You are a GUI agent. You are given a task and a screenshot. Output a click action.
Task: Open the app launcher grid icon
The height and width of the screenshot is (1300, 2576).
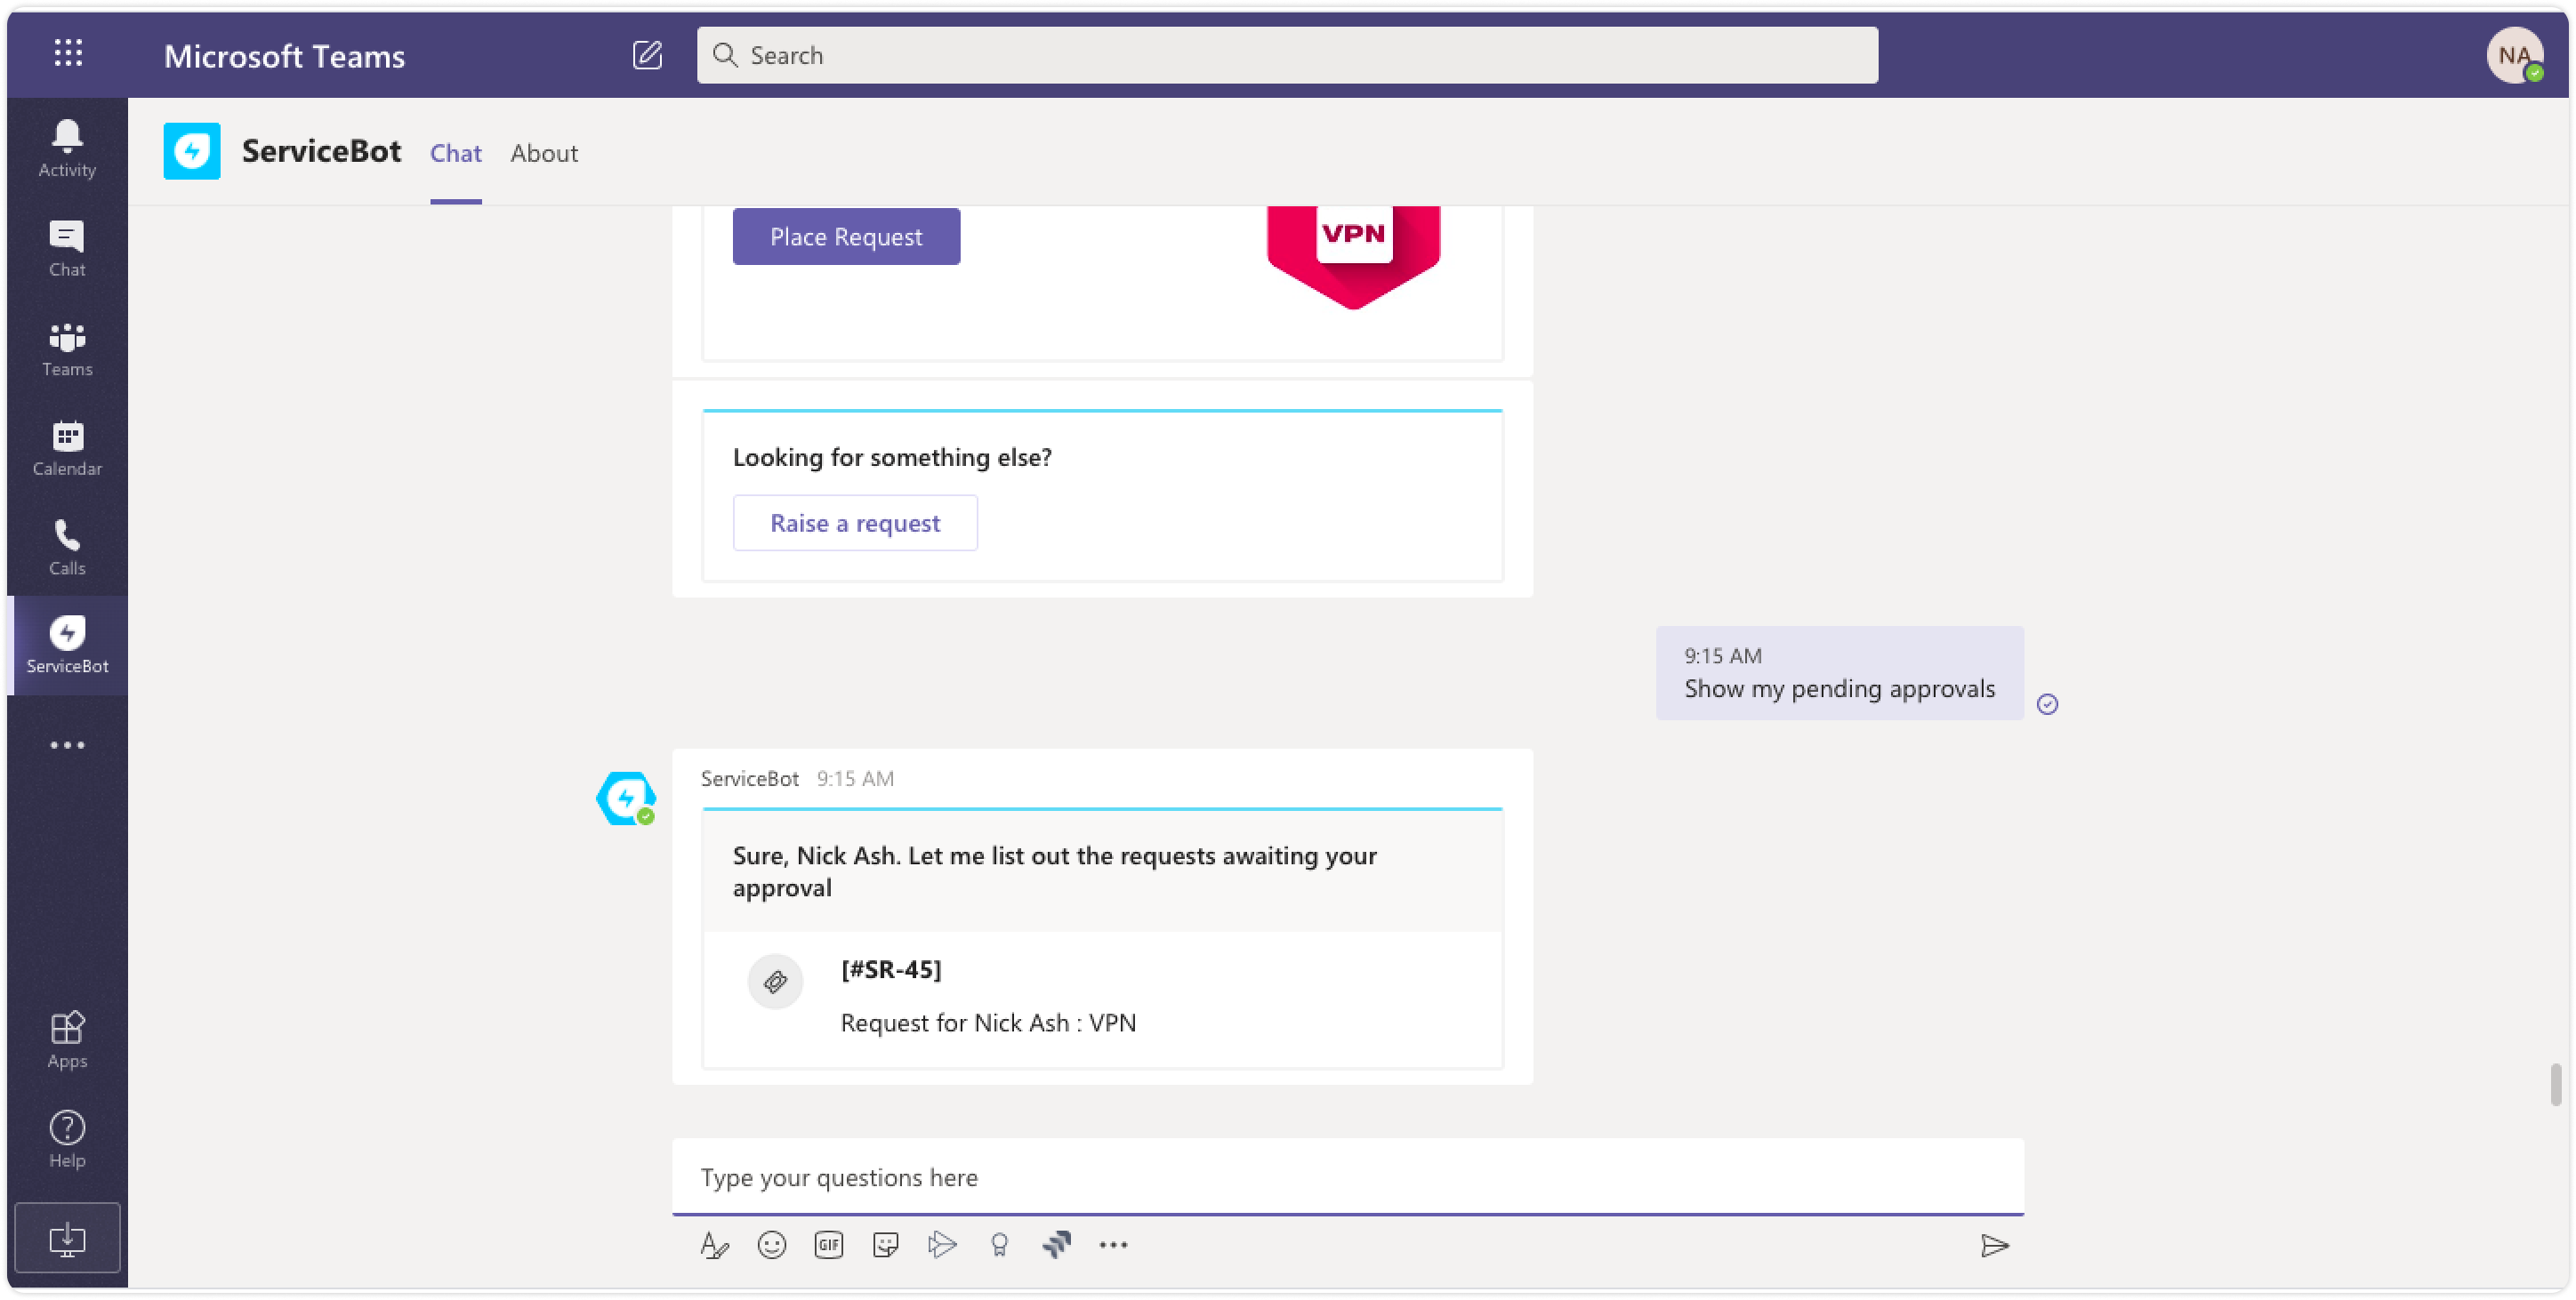(x=68, y=53)
